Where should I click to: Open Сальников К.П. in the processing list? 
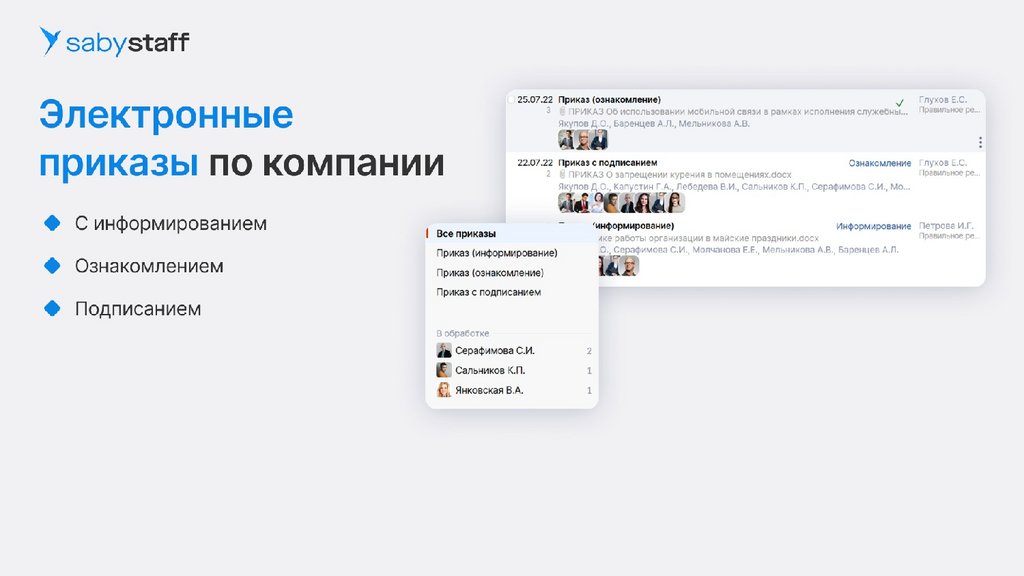coord(490,370)
